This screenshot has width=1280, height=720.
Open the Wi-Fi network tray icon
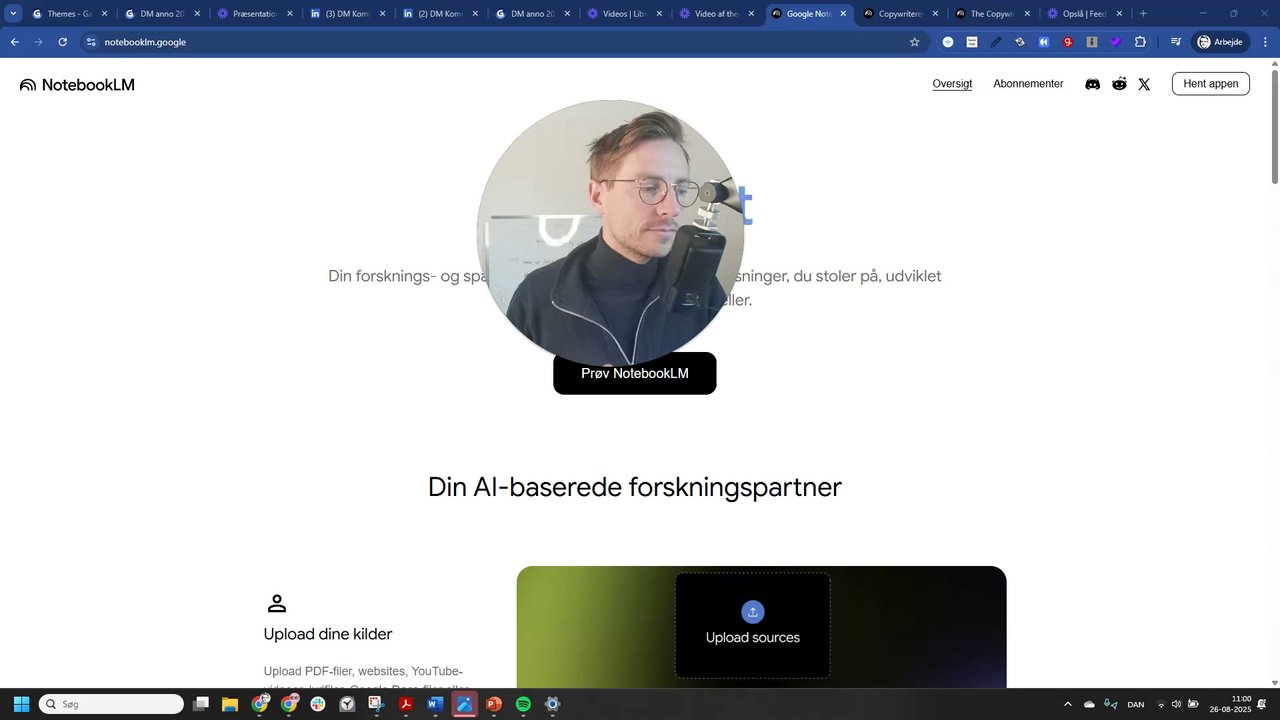pos(1161,704)
